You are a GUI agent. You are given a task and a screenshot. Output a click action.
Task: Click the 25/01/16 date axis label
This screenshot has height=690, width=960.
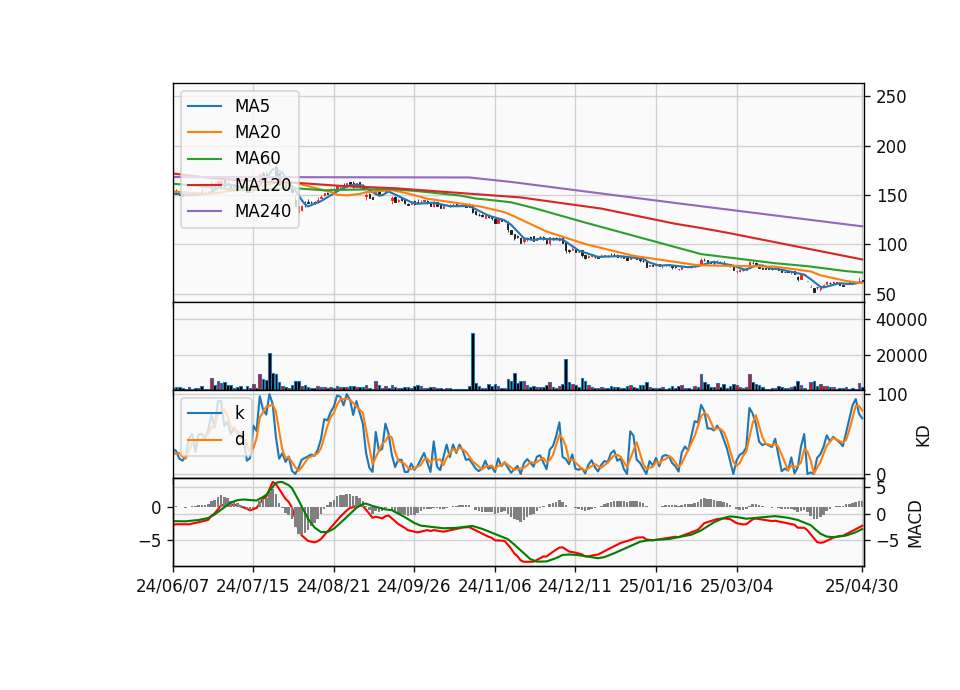point(656,586)
